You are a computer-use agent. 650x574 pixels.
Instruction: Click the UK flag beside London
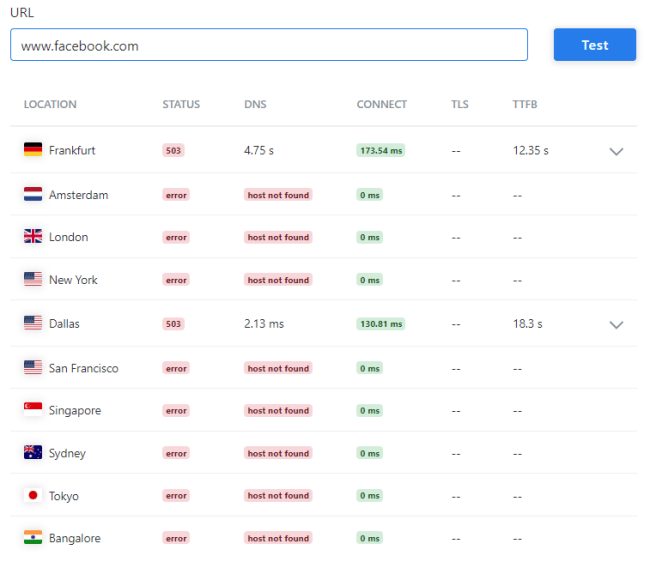coord(33,236)
